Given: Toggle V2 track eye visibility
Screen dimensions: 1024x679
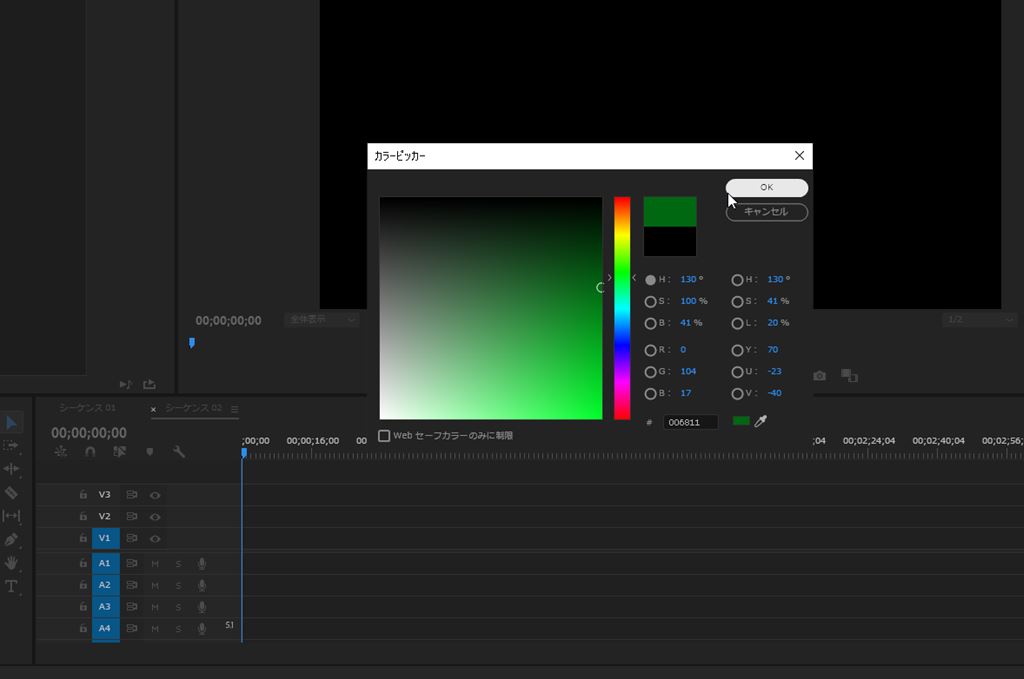Looking at the screenshot, I should point(155,517).
